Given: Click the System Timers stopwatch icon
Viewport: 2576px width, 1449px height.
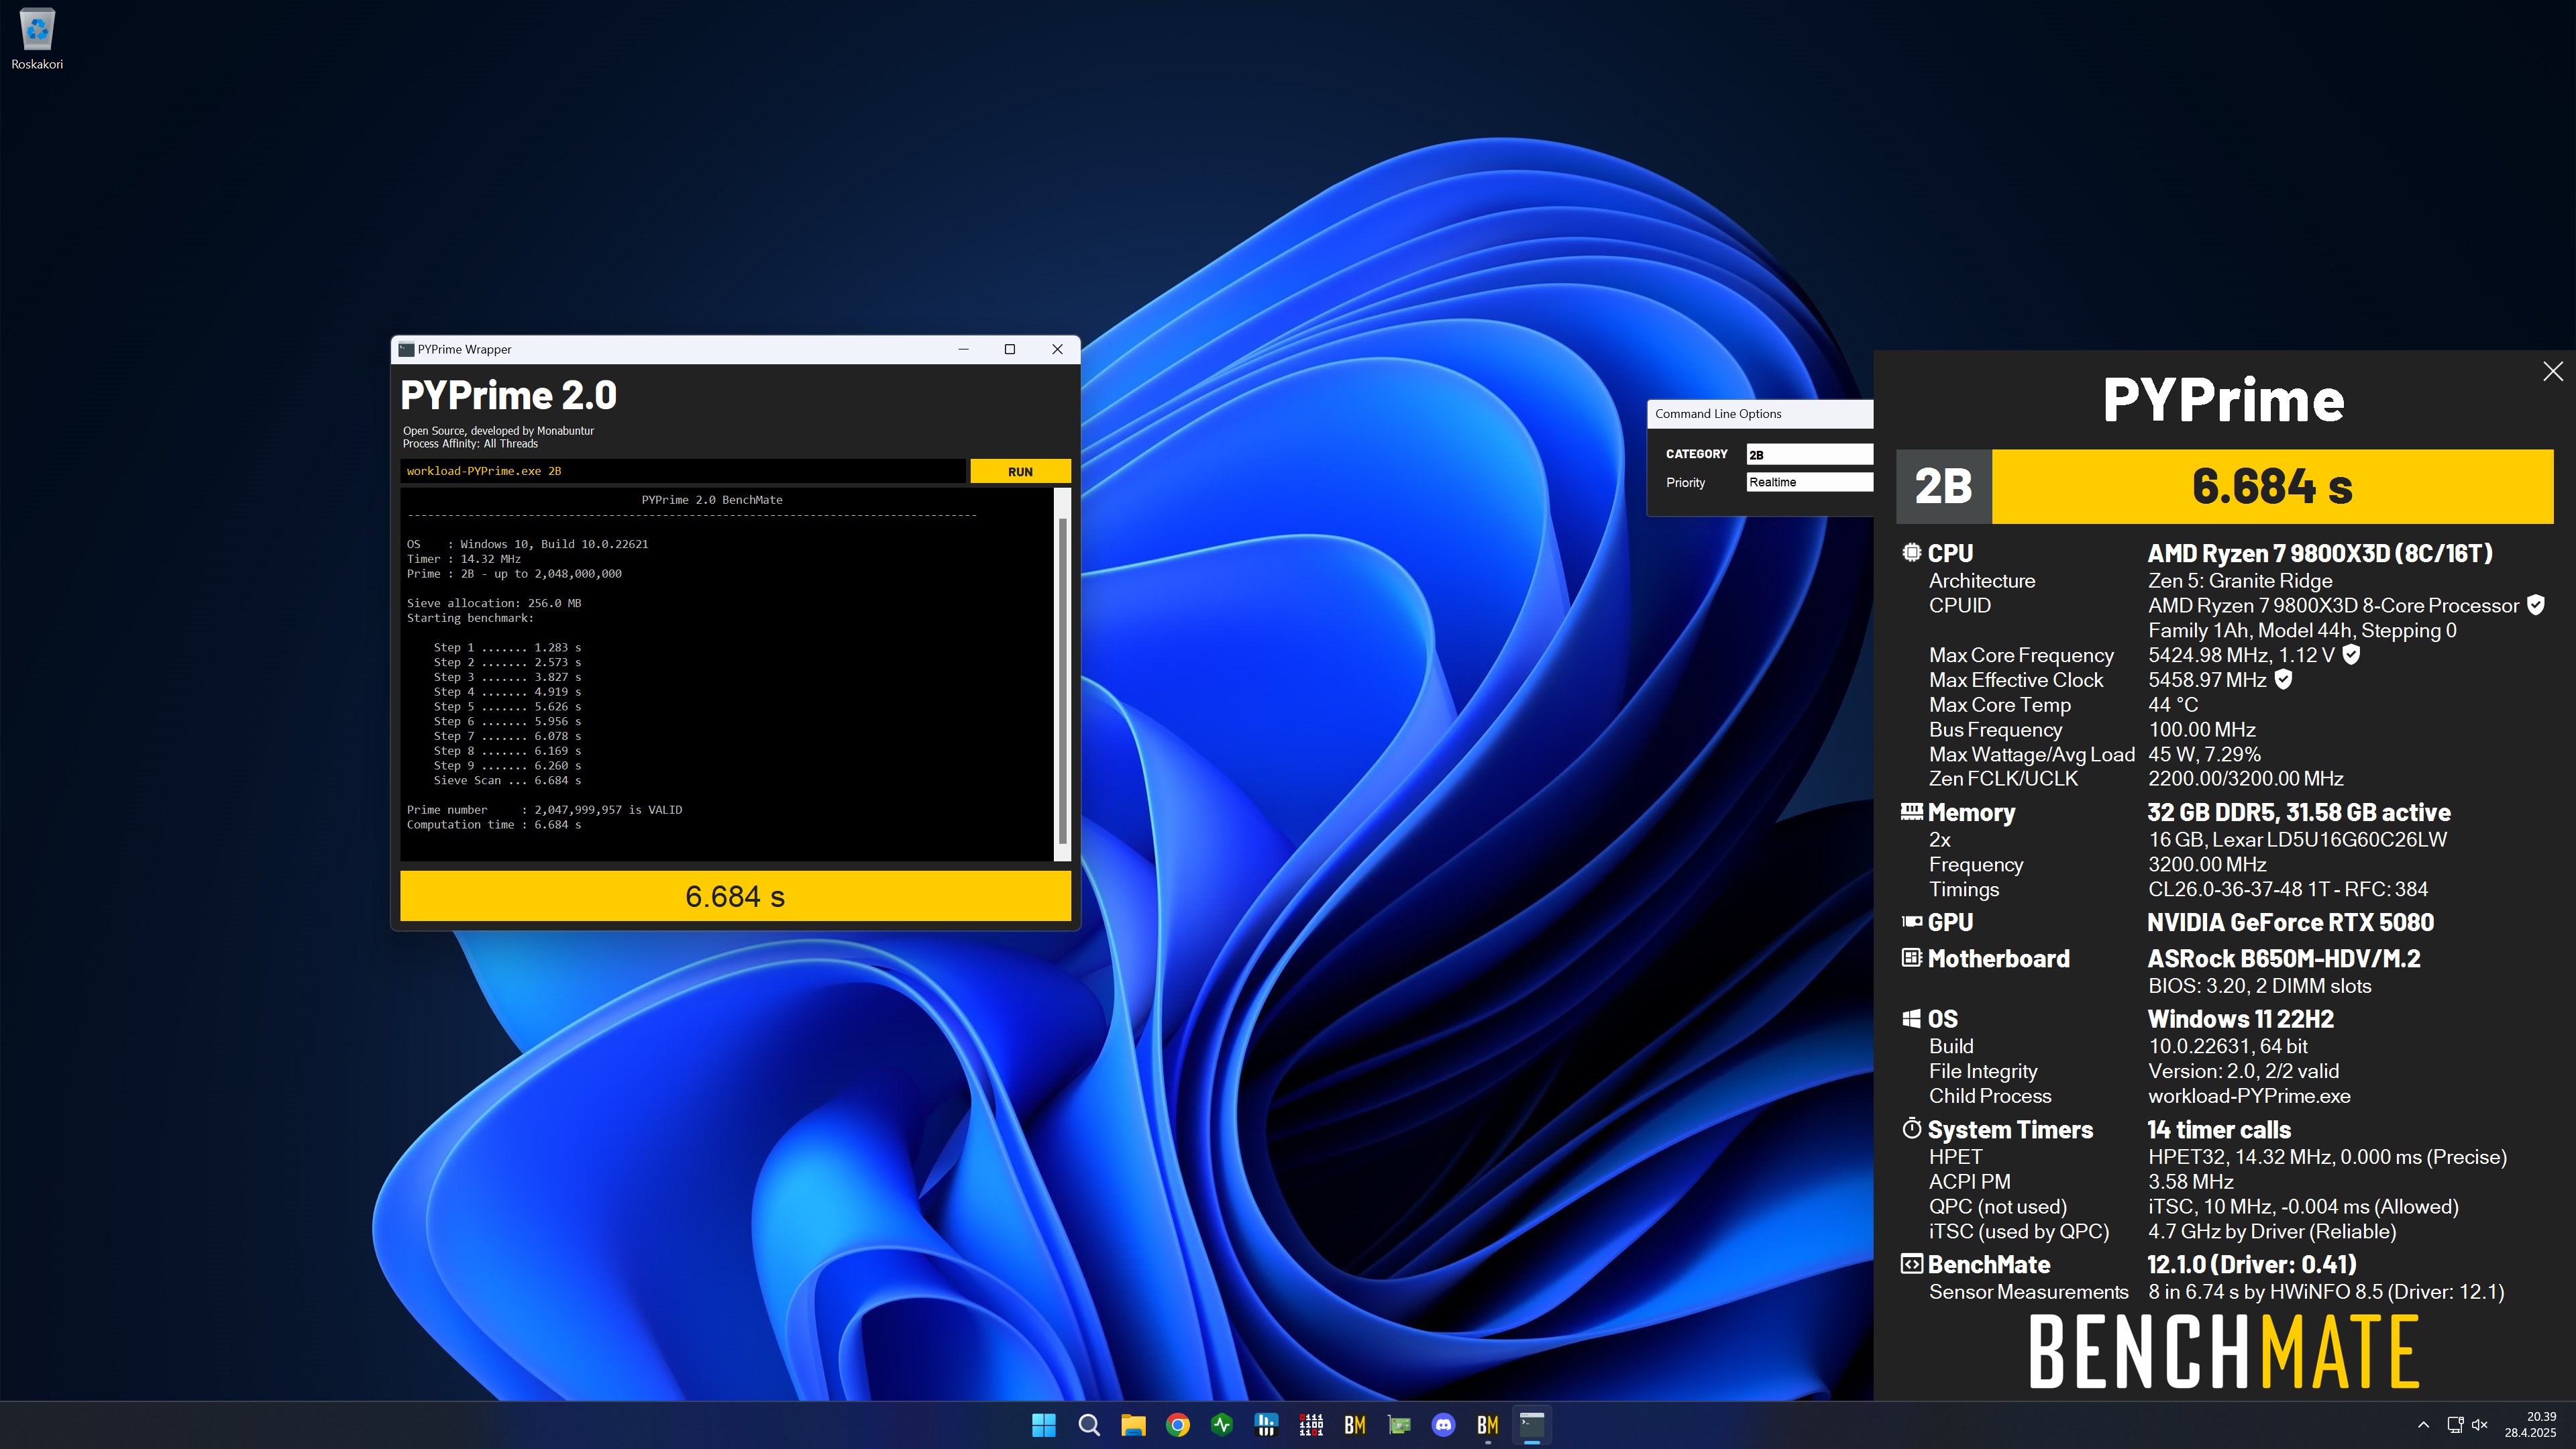Looking at the screenshot, I should point(1911,1128).
